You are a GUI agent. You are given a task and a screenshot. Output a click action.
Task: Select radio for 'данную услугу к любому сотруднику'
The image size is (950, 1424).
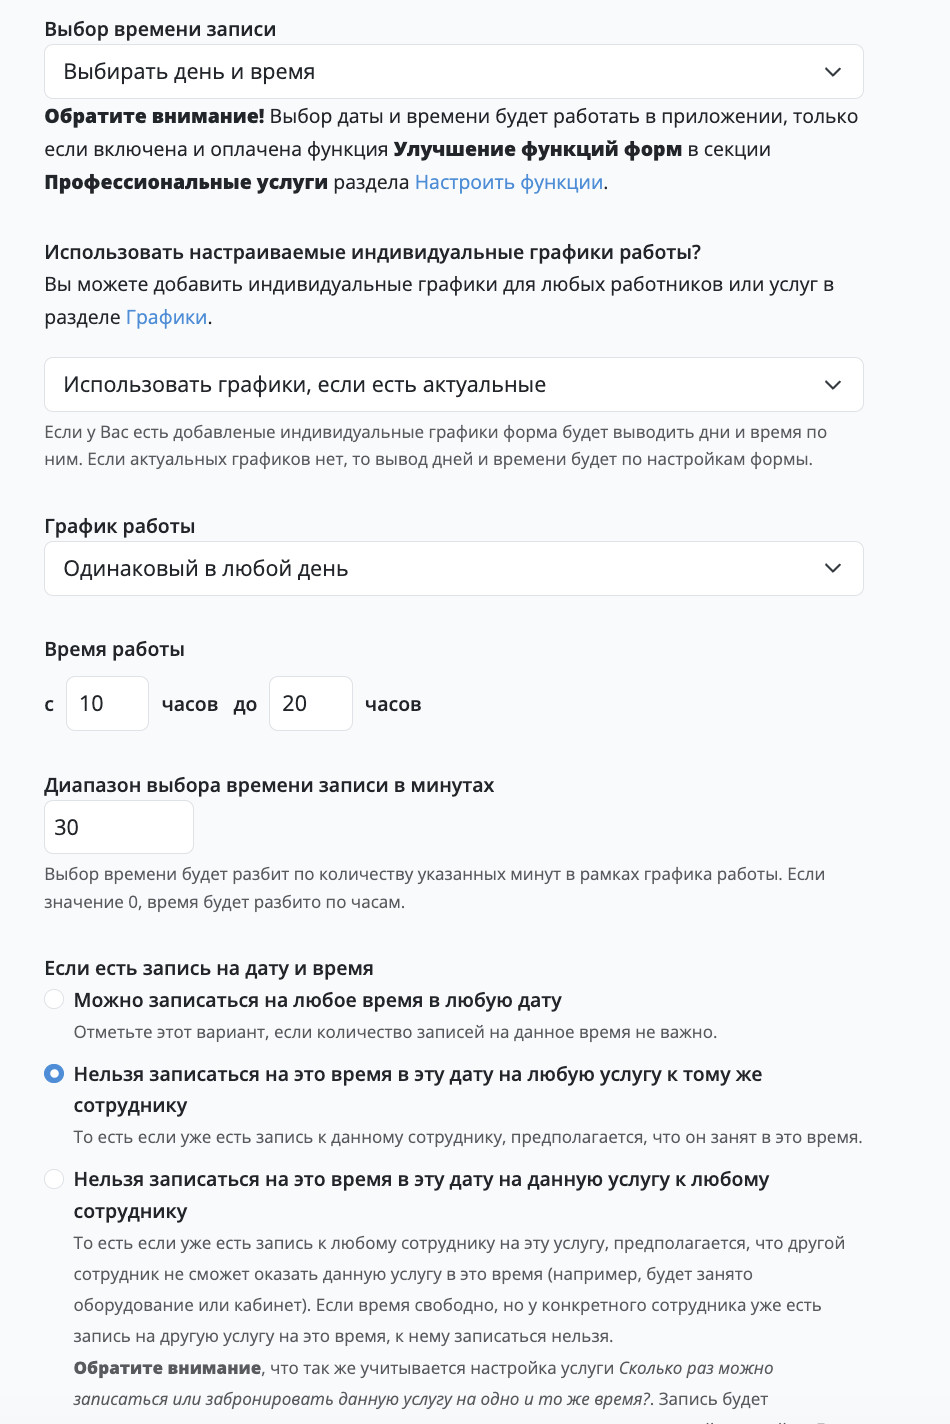pyautogui.click(x=54, y=1179)
